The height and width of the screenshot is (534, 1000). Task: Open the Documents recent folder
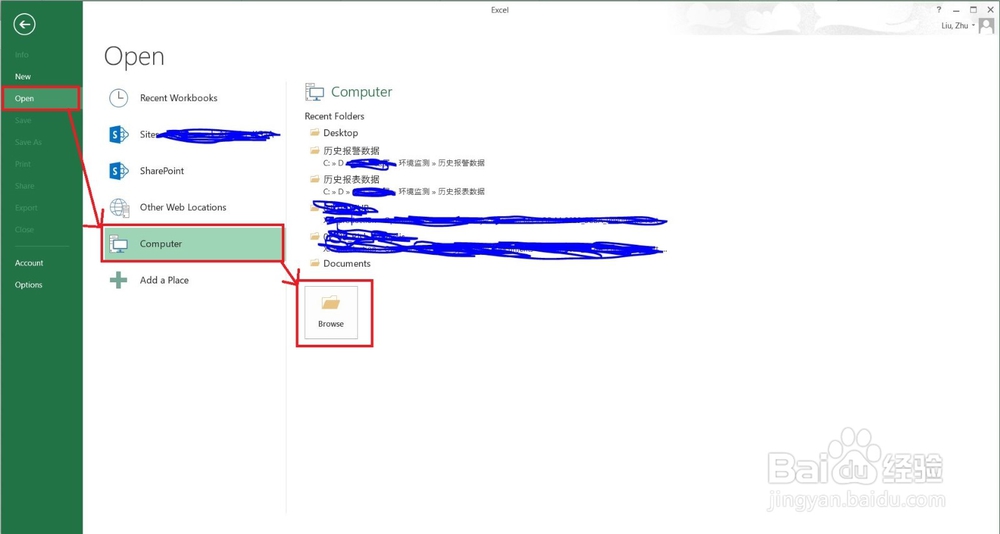tap(346, 263)
